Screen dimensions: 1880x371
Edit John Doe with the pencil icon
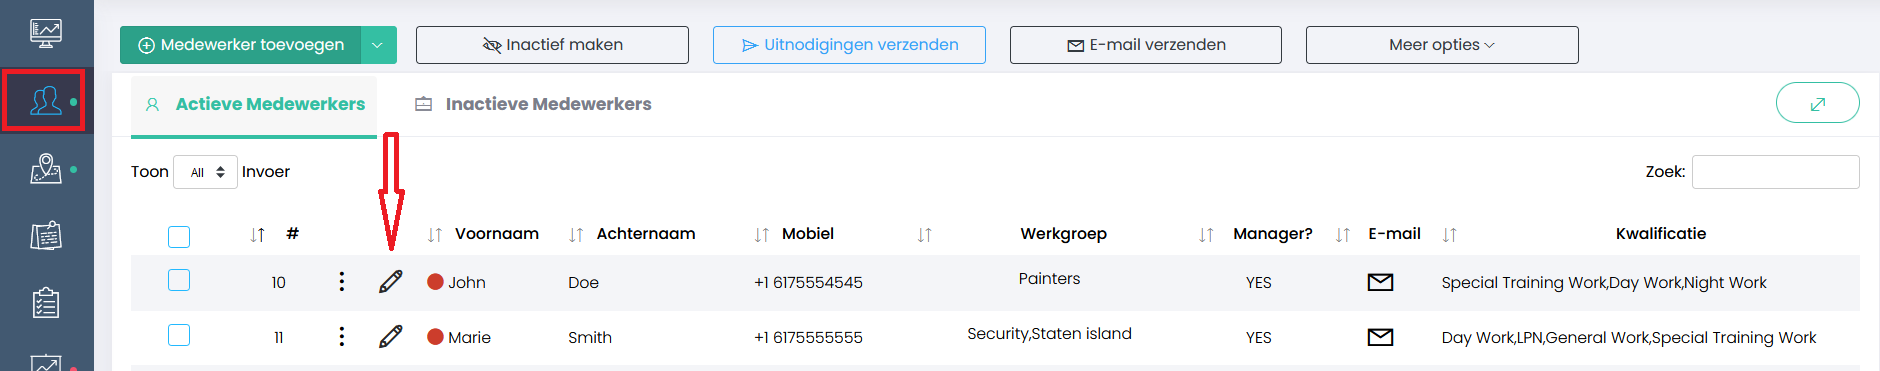tap(391, 282)
